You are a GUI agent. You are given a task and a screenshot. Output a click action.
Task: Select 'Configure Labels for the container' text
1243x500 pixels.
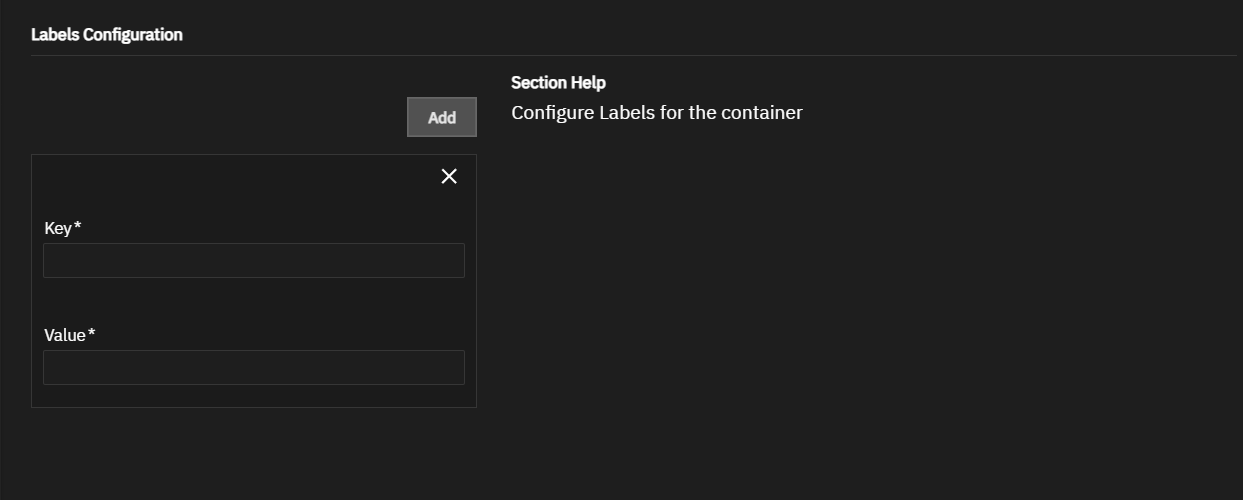pos(657,112)
